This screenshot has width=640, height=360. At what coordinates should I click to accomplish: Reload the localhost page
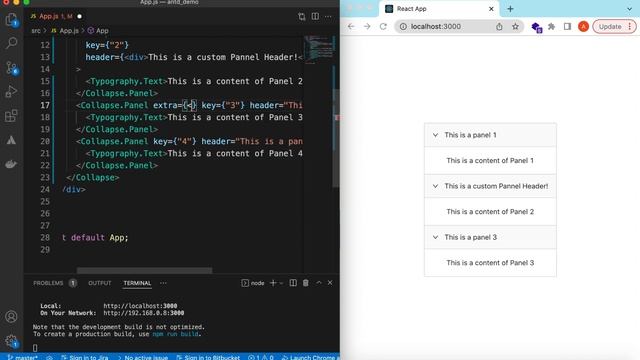[383, 27]
